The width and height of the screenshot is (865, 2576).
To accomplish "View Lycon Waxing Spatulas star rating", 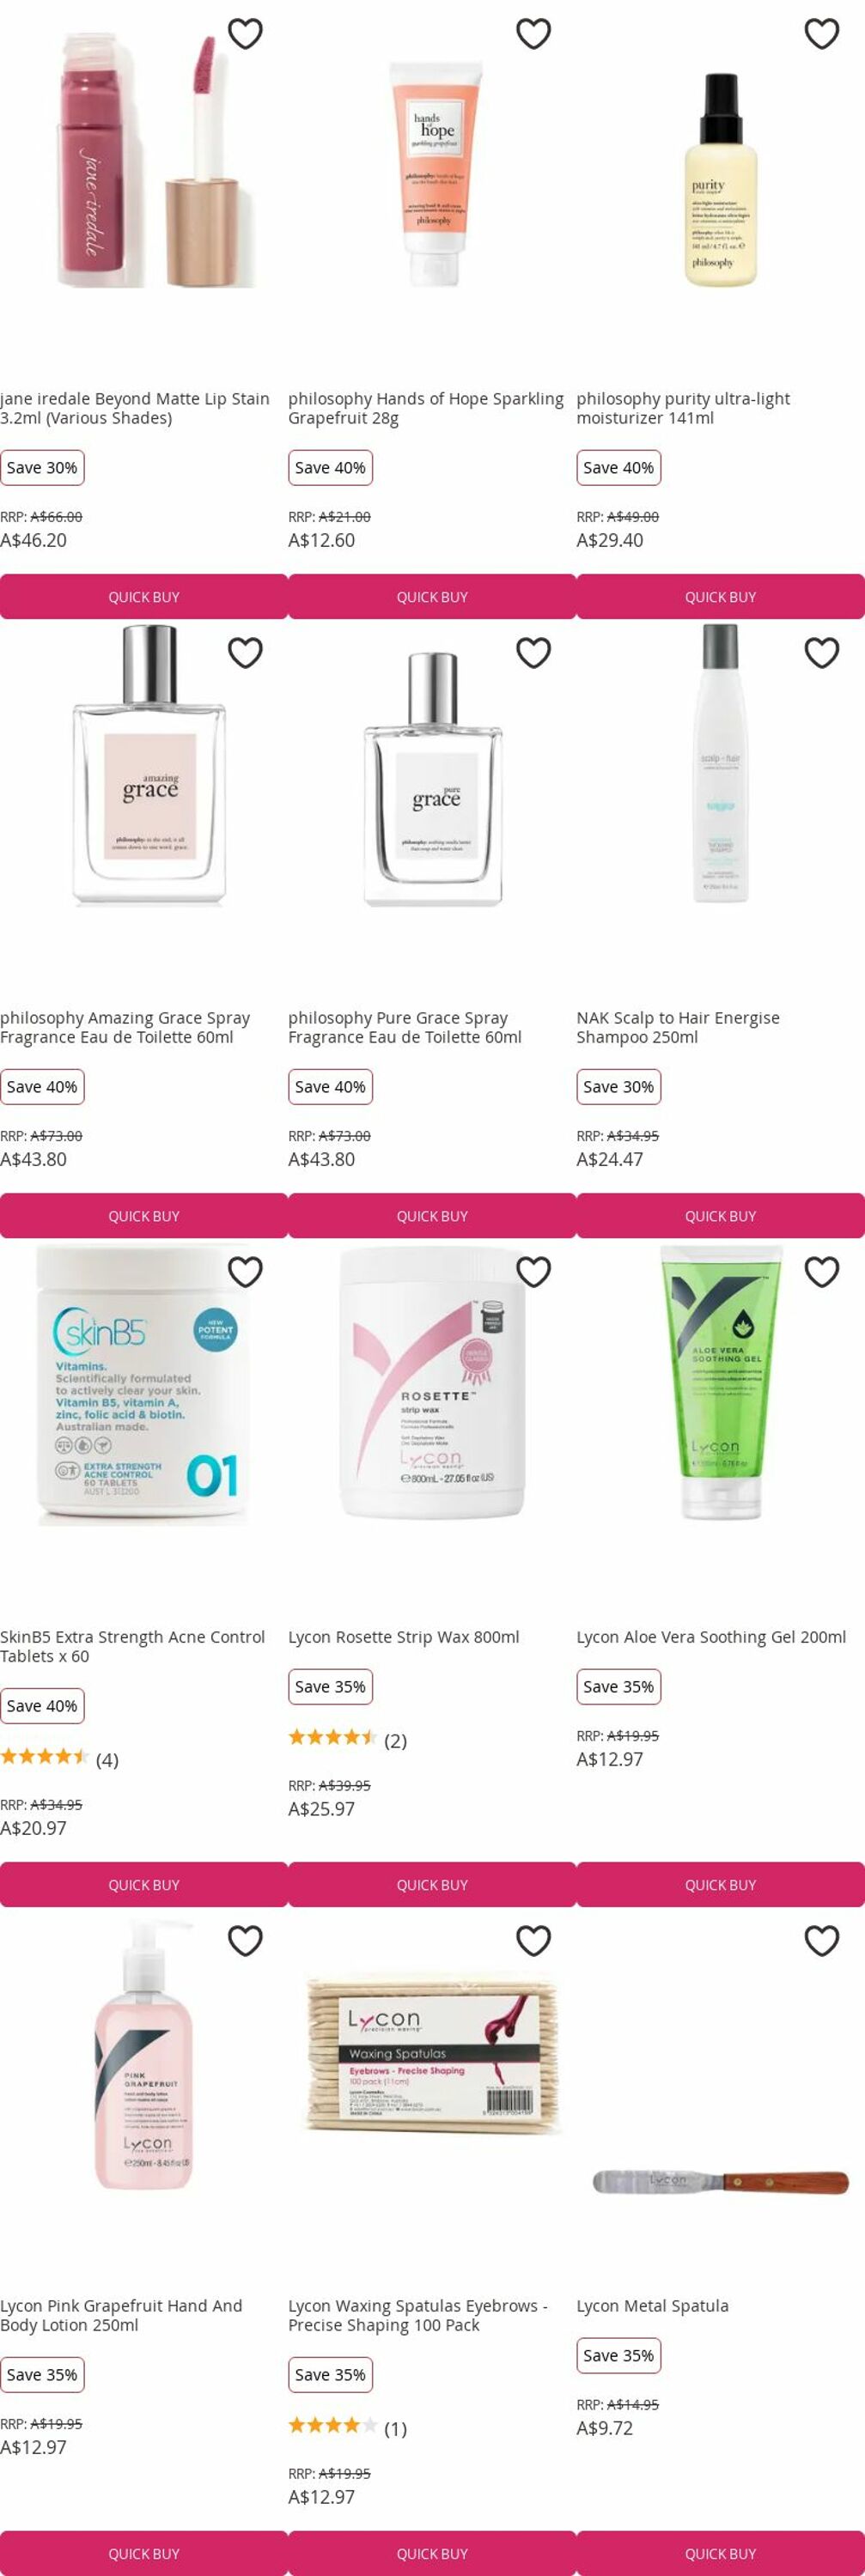I will click(347, 2428).
